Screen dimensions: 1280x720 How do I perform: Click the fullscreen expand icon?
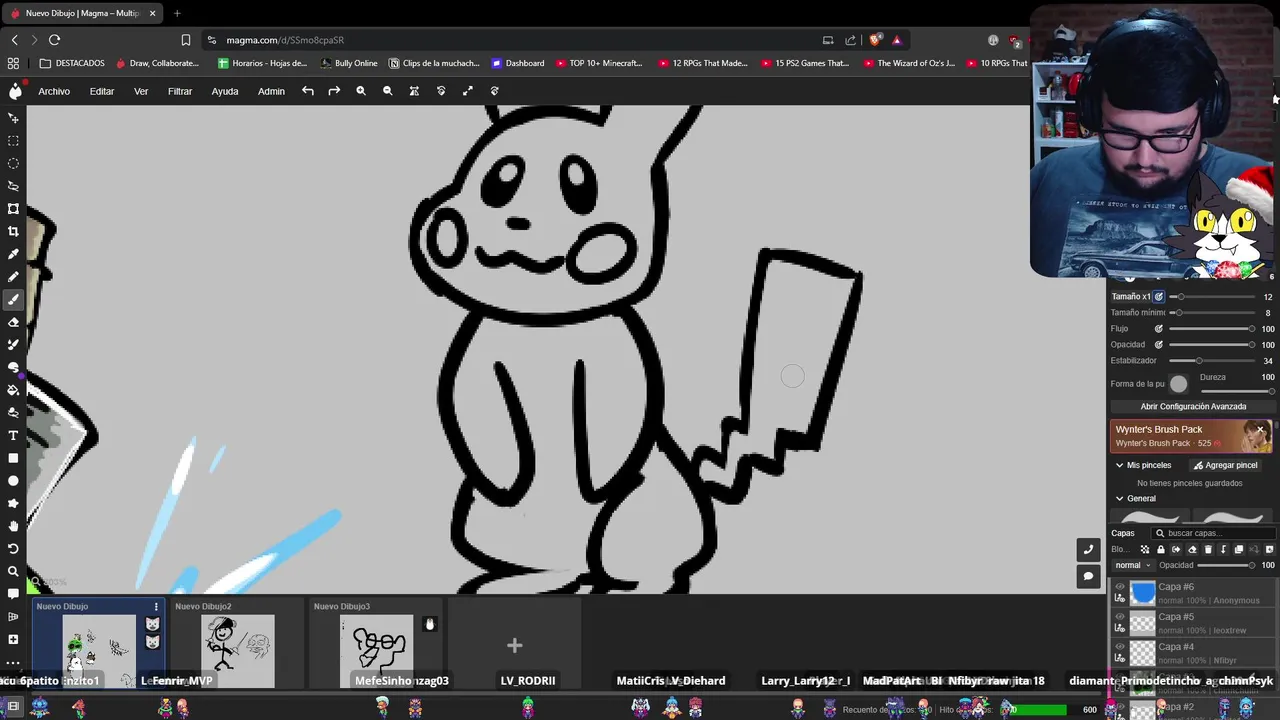click(x=467, y=91)
